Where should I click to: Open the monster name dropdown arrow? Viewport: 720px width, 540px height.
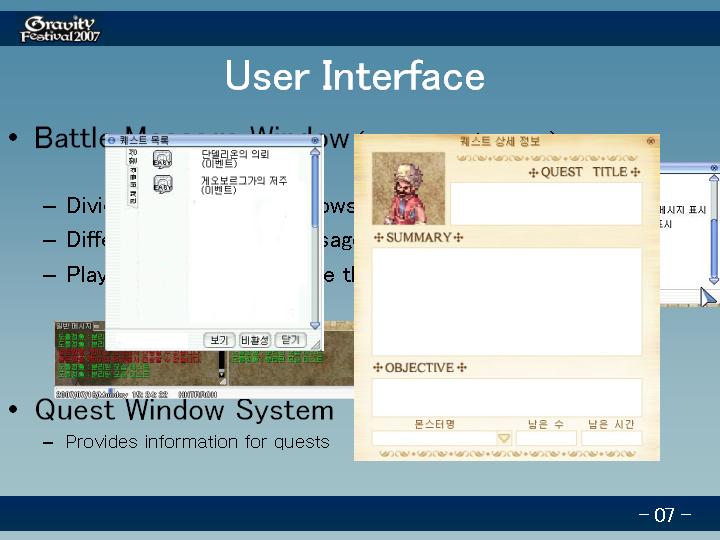point(504,438)
